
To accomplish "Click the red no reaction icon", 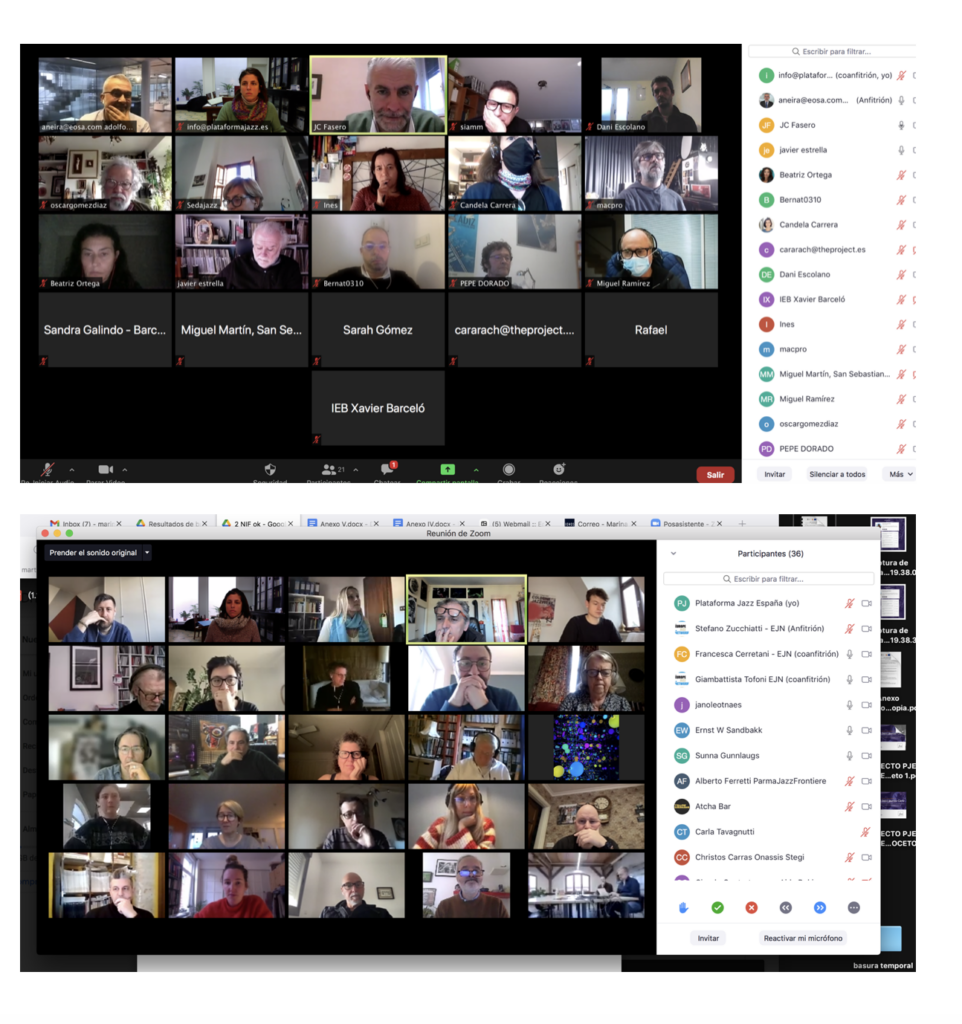I will coord(751,907).
